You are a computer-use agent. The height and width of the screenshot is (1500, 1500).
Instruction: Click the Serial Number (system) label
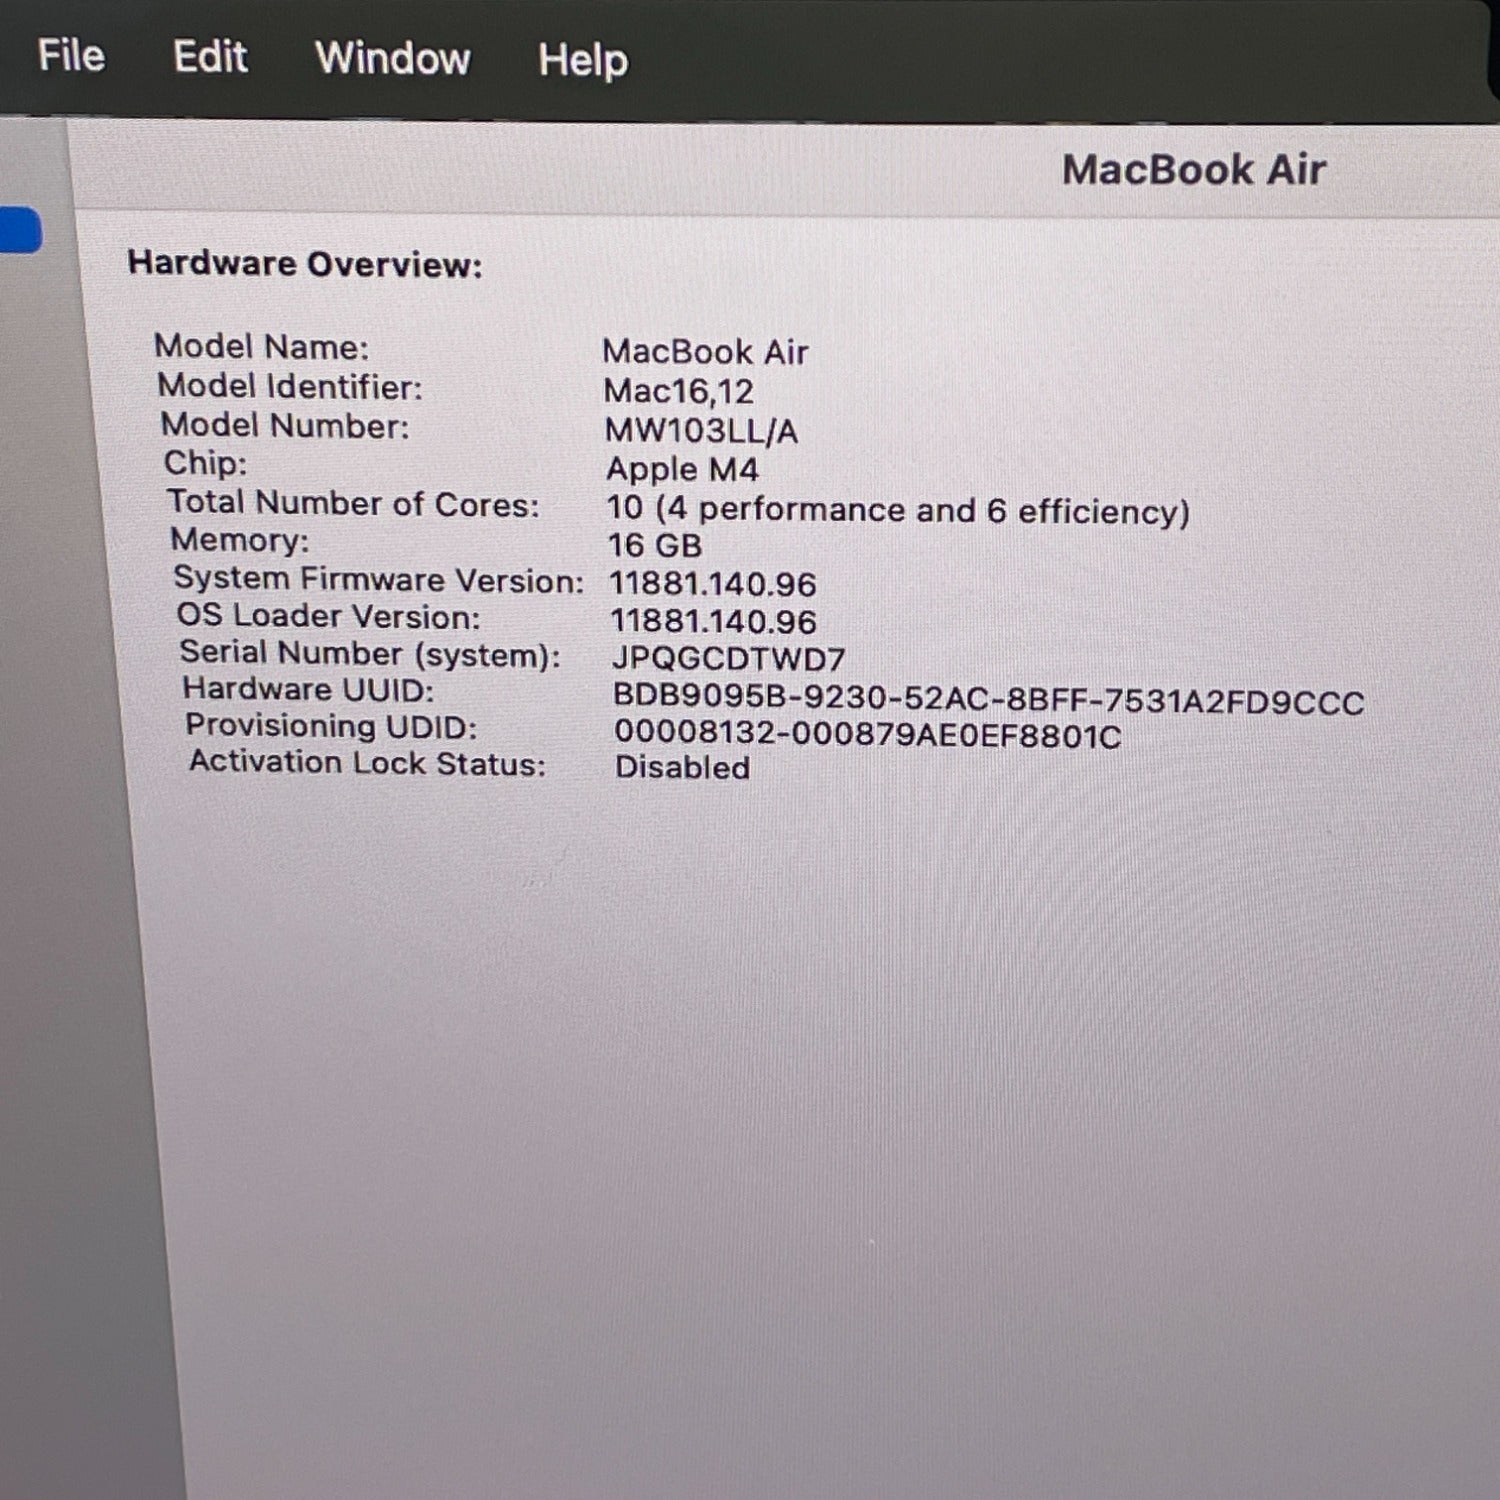tap(370, 654)
